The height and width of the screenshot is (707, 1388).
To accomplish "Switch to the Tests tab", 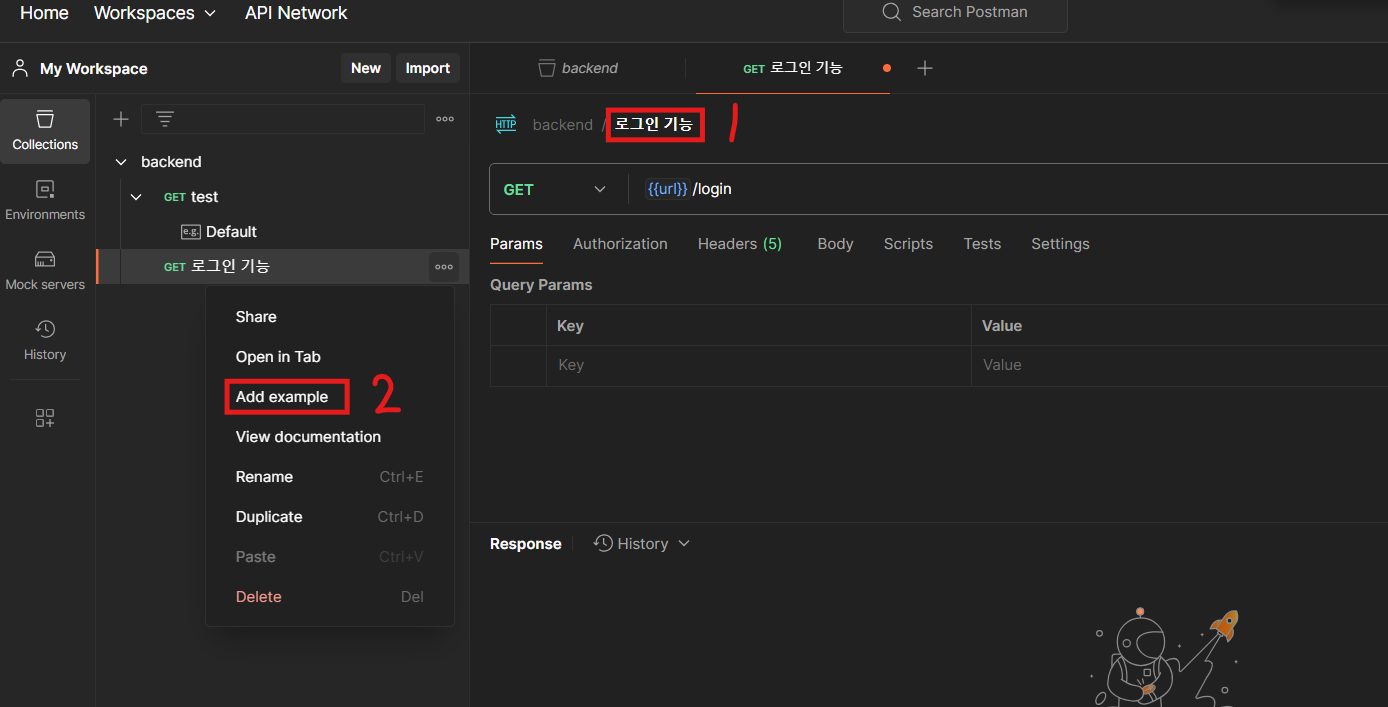I will click(982, 244).
